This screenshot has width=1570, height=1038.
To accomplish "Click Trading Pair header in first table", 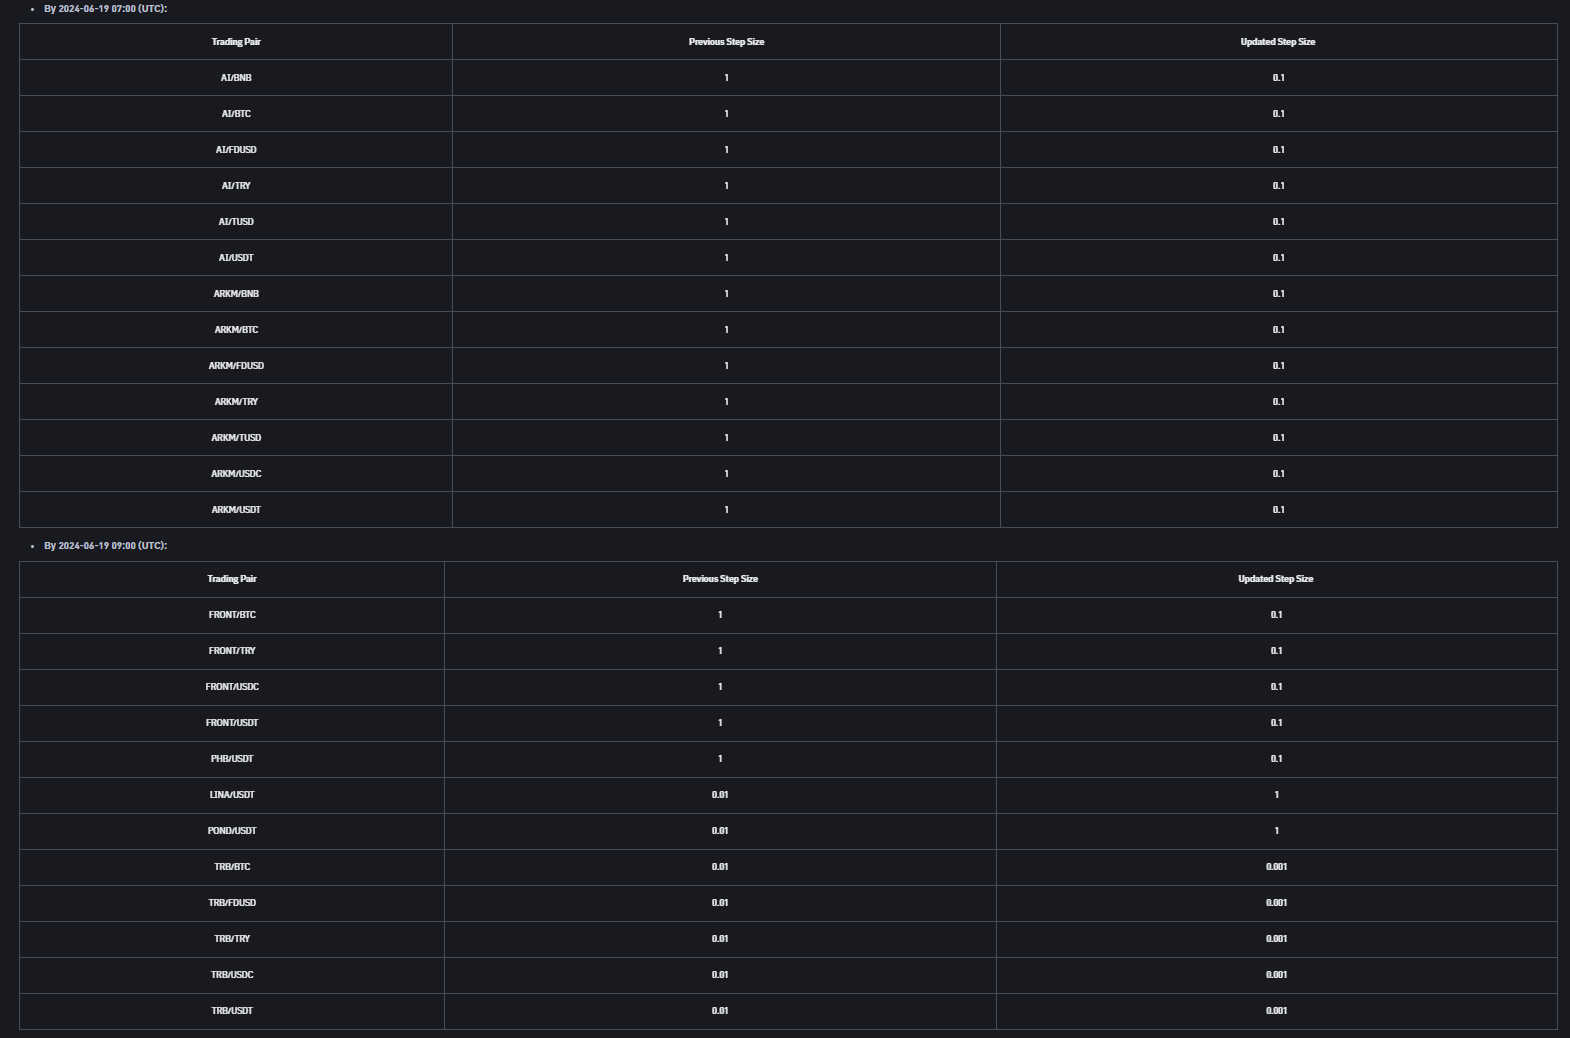I will pyautogui.click(x=236, y=42).
